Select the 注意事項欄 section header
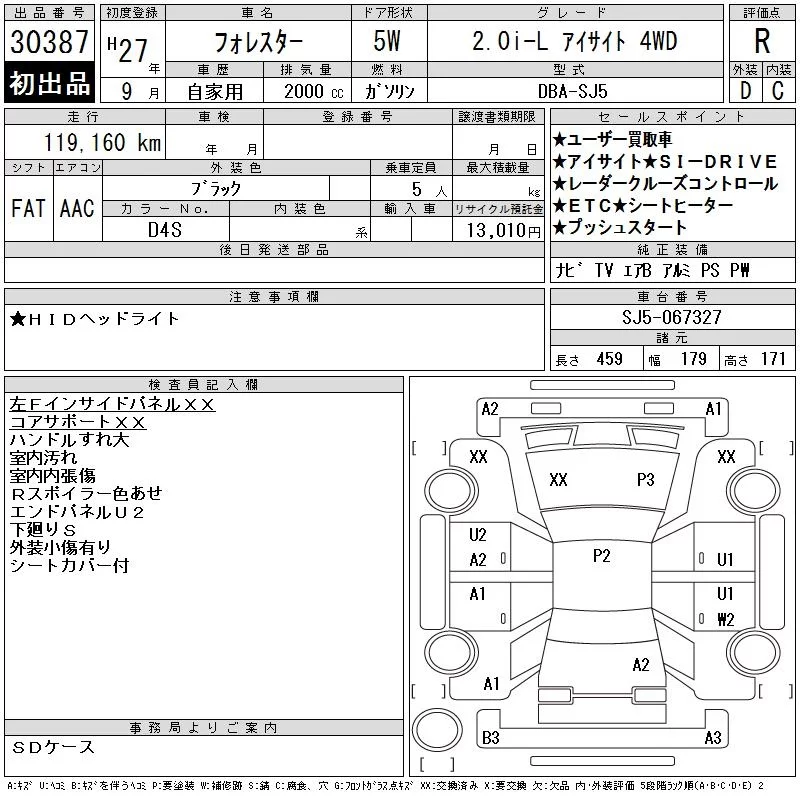 pyautogui.click(x=274, y=296)
